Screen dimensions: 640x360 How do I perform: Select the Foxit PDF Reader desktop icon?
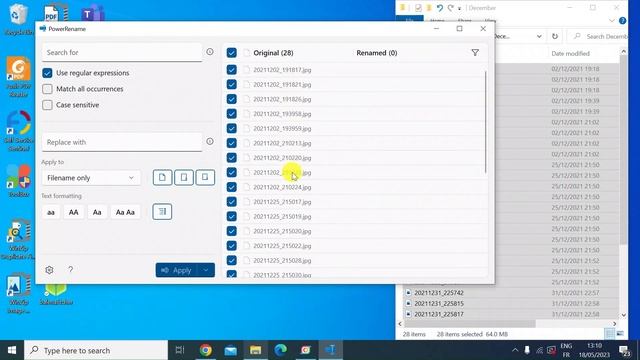pos(18,77)
